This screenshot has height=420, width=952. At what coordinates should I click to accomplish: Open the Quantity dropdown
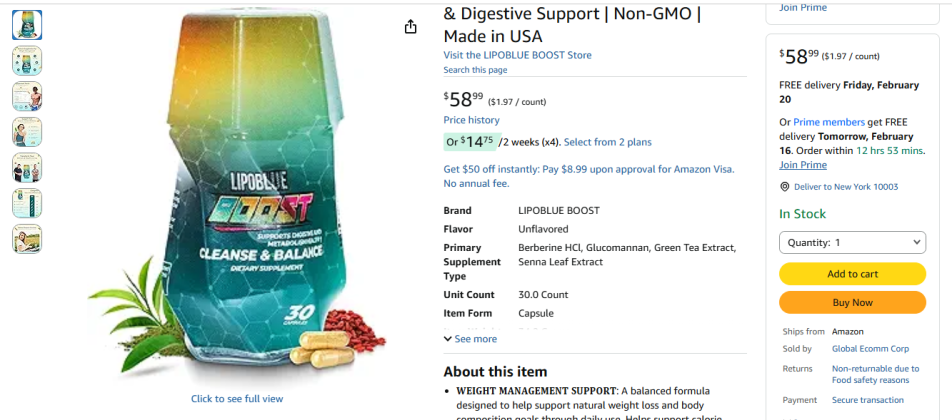852,242
